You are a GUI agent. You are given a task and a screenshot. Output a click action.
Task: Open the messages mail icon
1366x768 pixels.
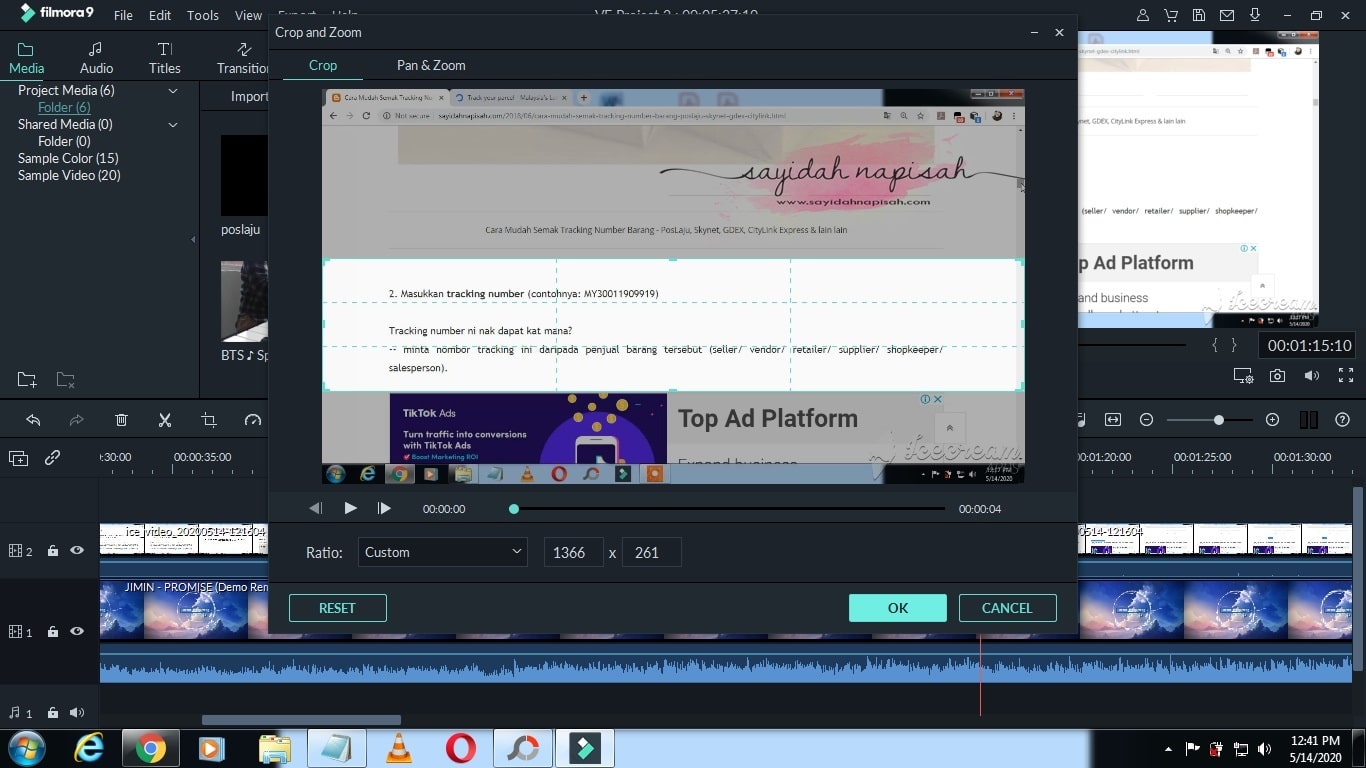pos(1227,15)
